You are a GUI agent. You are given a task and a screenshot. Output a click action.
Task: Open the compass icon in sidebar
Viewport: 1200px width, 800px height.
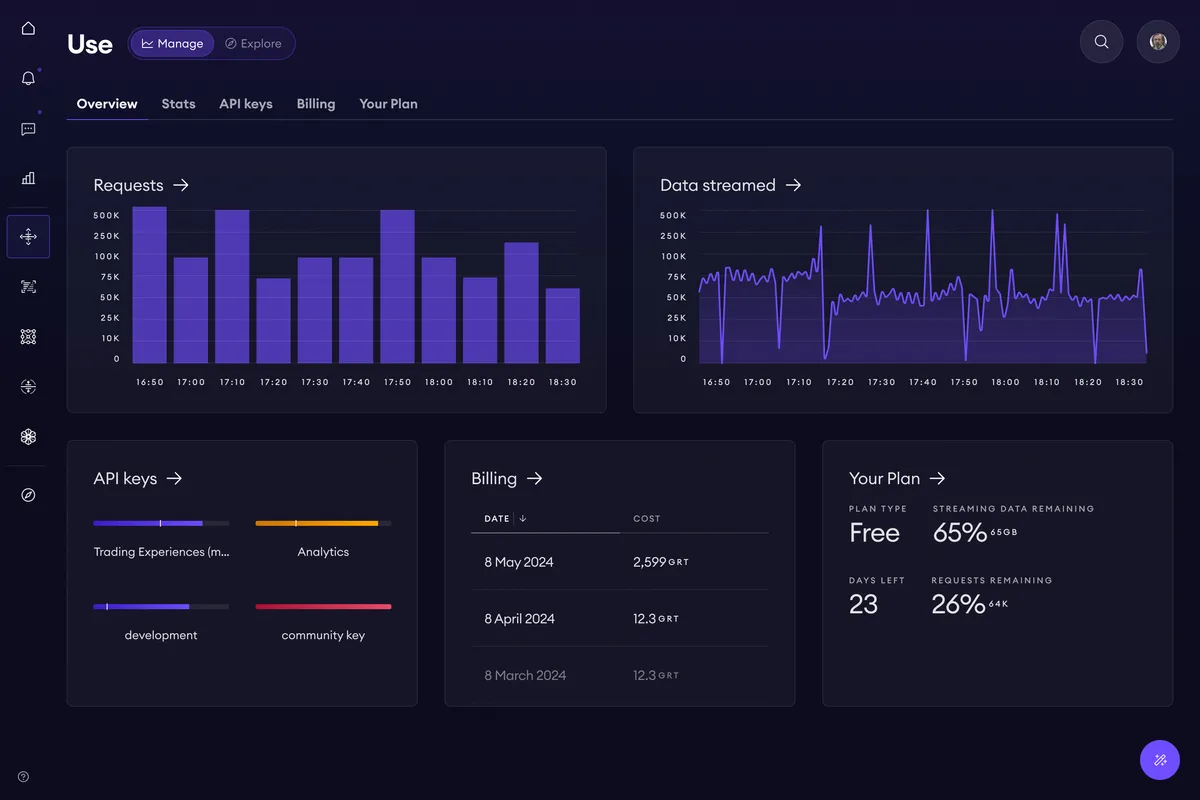[28, 495]
